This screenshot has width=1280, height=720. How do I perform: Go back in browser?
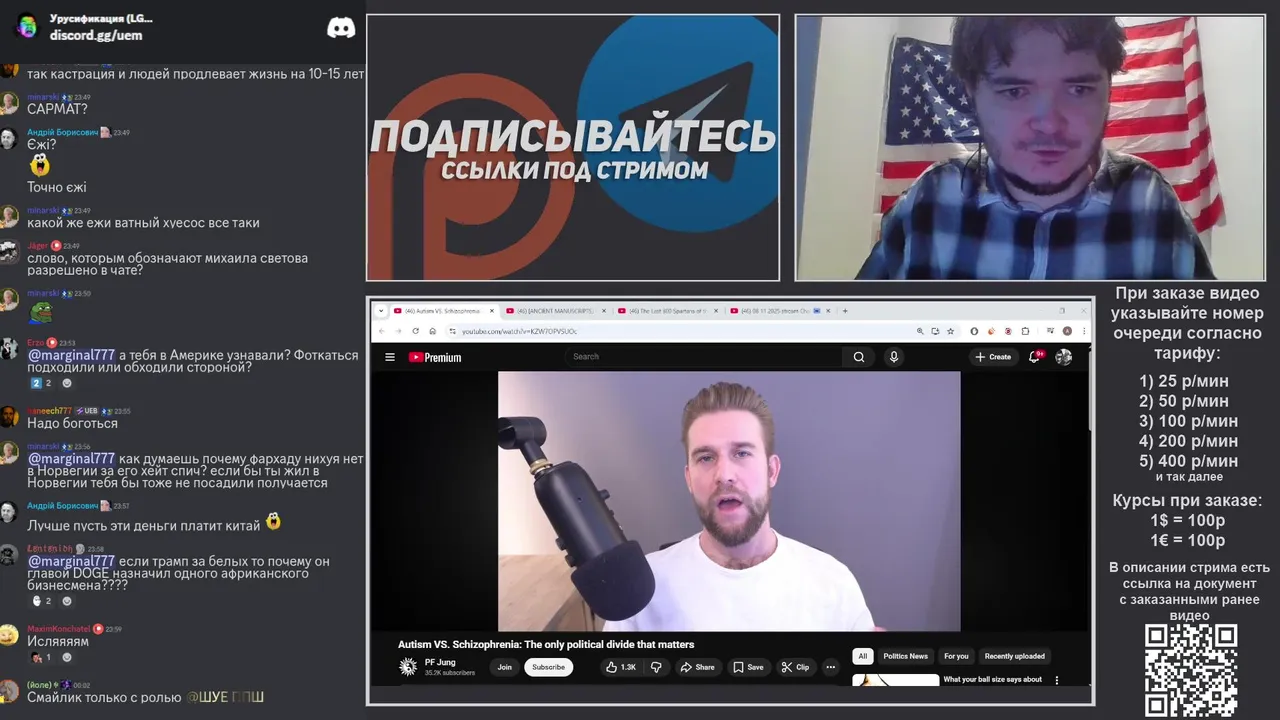tap(382, 331)
